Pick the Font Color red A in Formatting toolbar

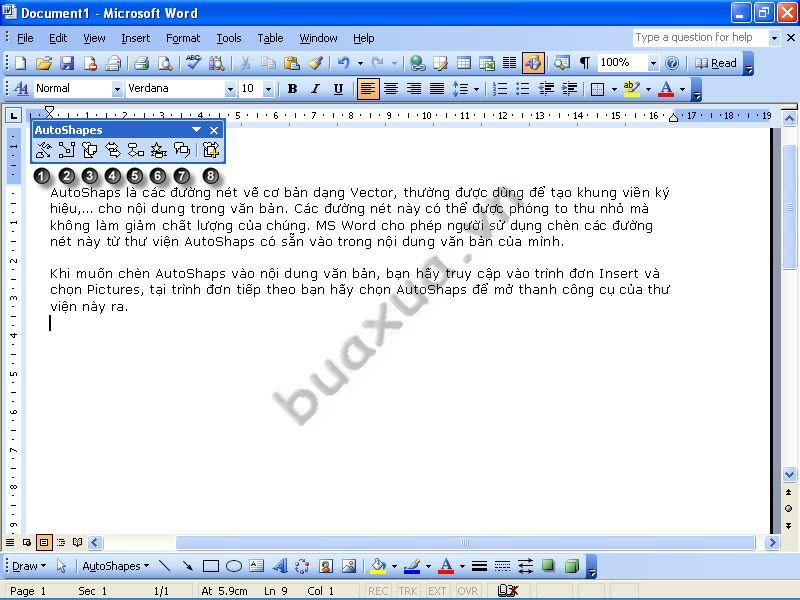coord(666,89)
